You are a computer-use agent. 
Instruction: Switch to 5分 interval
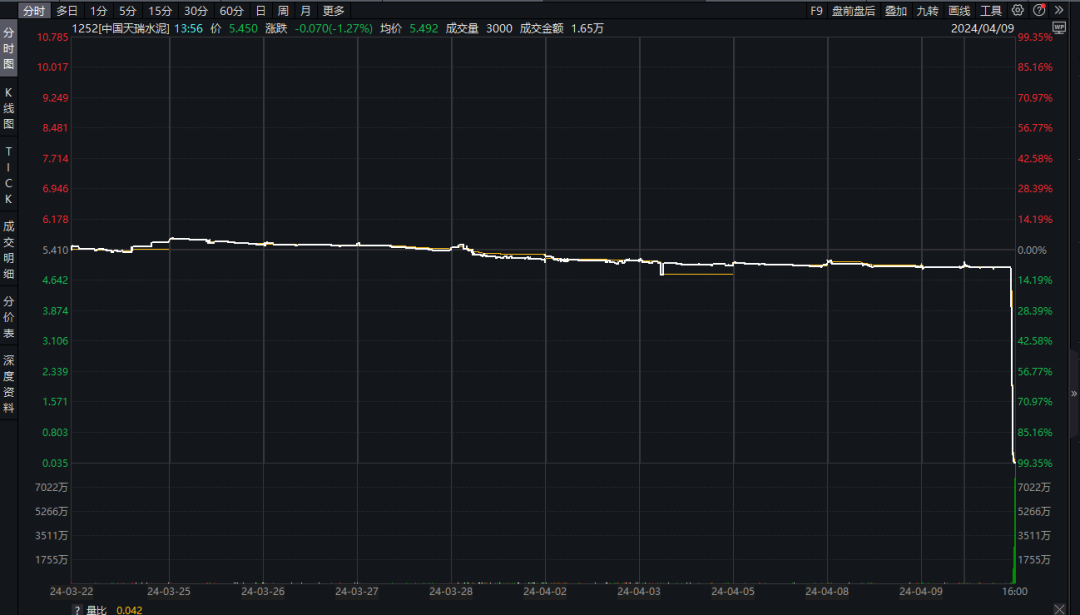[x=128, y=10]
